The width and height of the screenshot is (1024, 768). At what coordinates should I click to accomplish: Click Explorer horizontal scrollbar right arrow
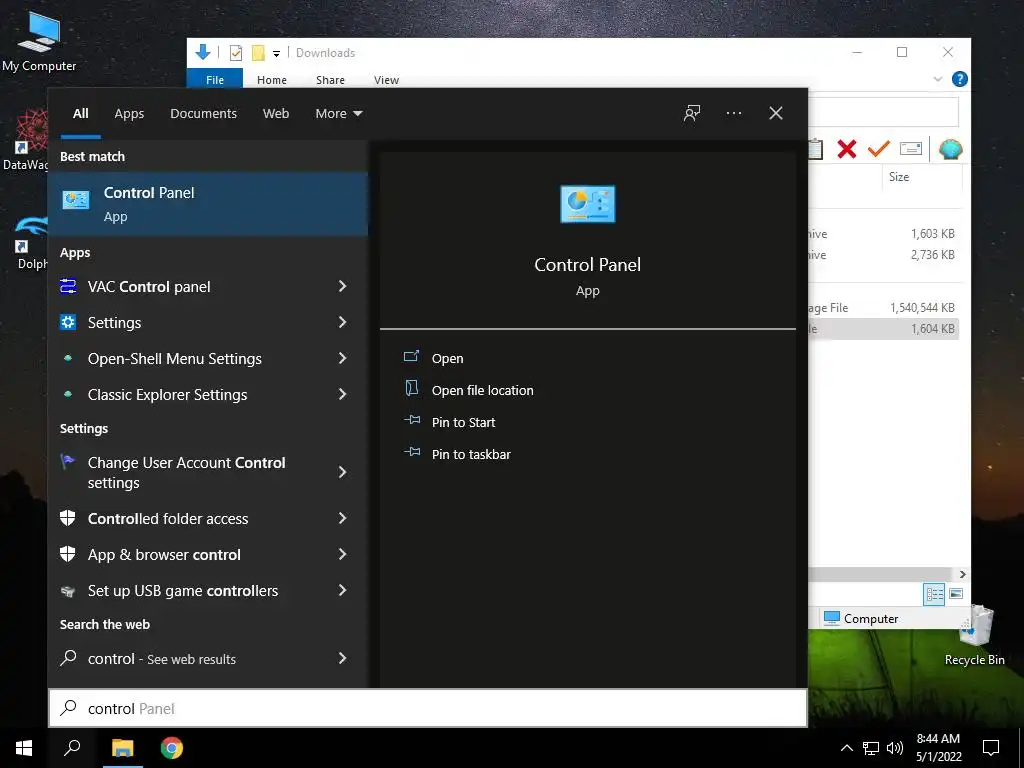pos(963,574)
